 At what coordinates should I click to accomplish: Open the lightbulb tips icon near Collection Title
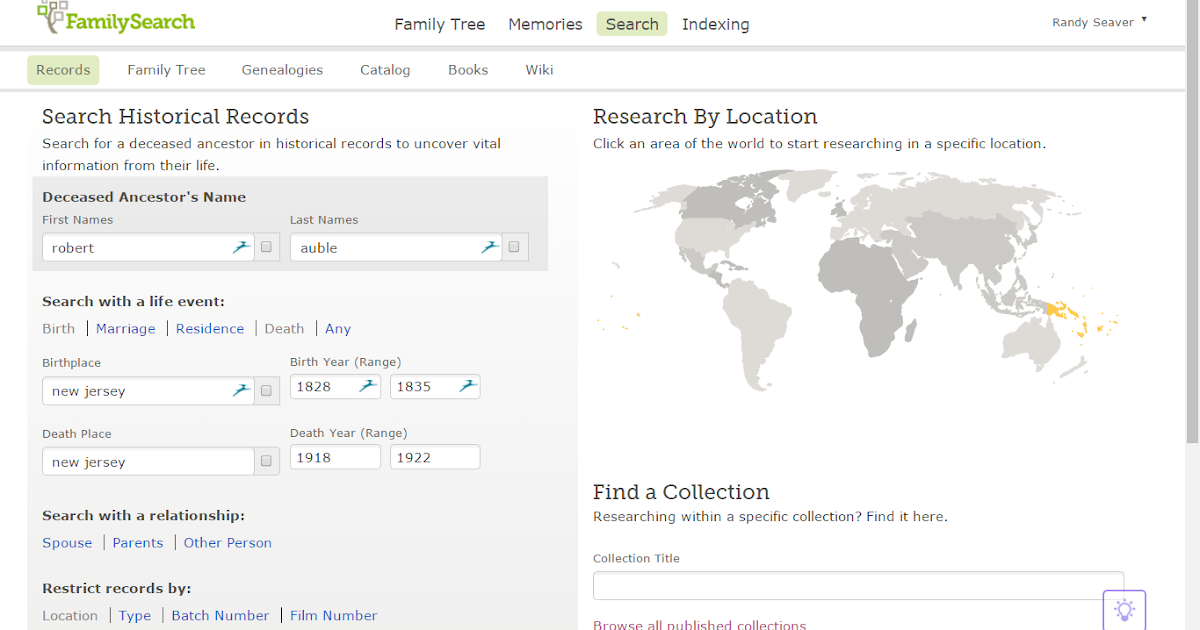pos(1124,609)
